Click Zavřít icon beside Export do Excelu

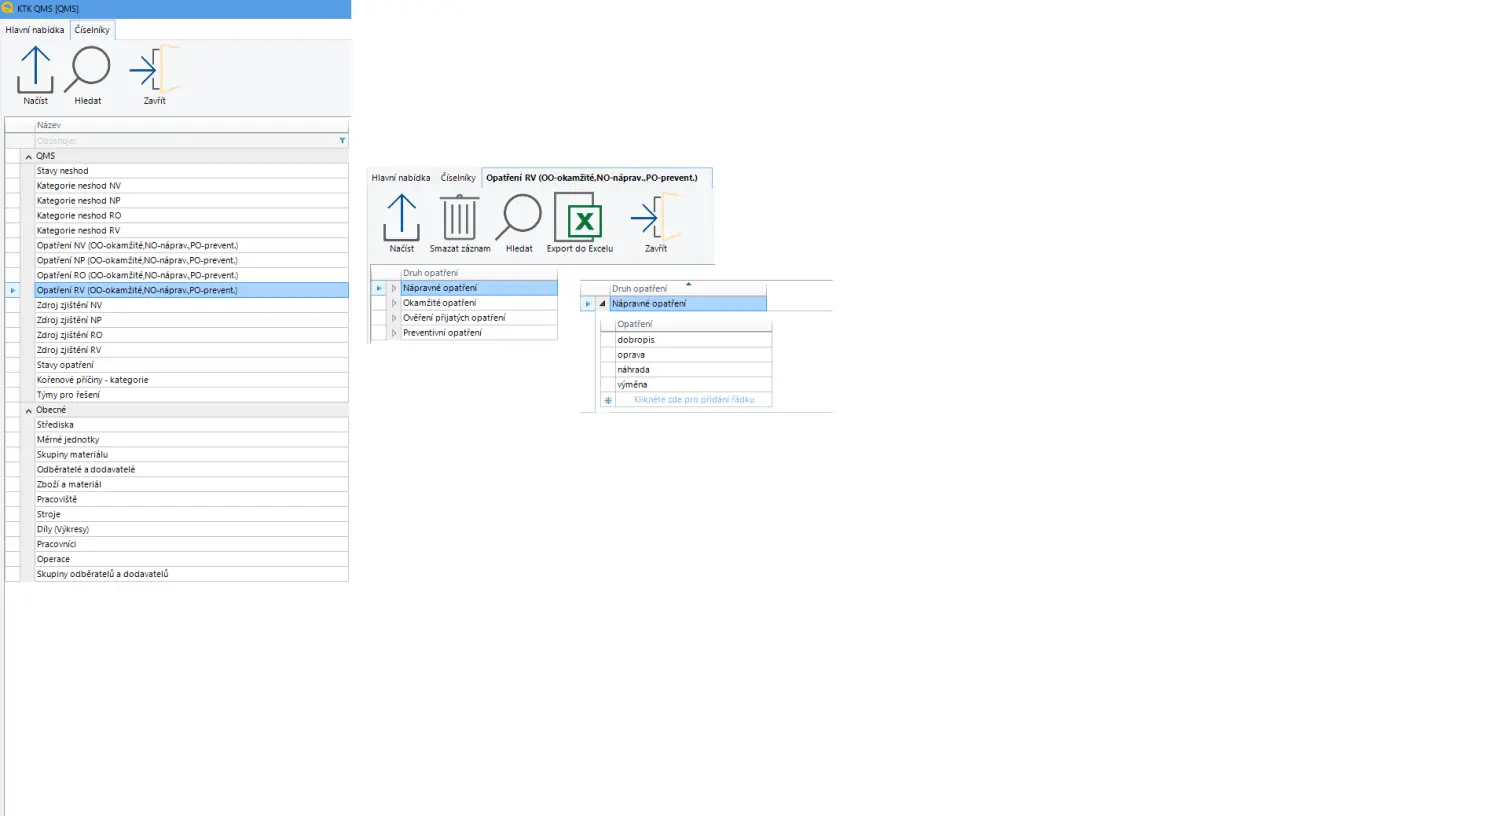[655, 219]
